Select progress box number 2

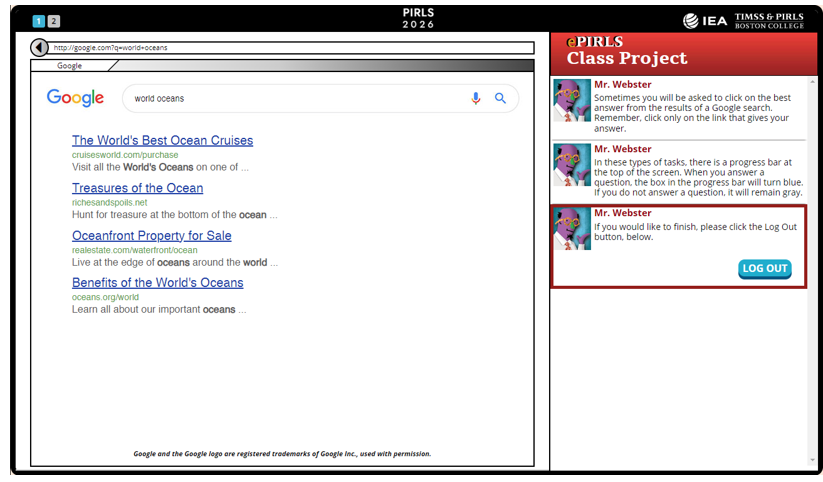(x=53, y=21)
